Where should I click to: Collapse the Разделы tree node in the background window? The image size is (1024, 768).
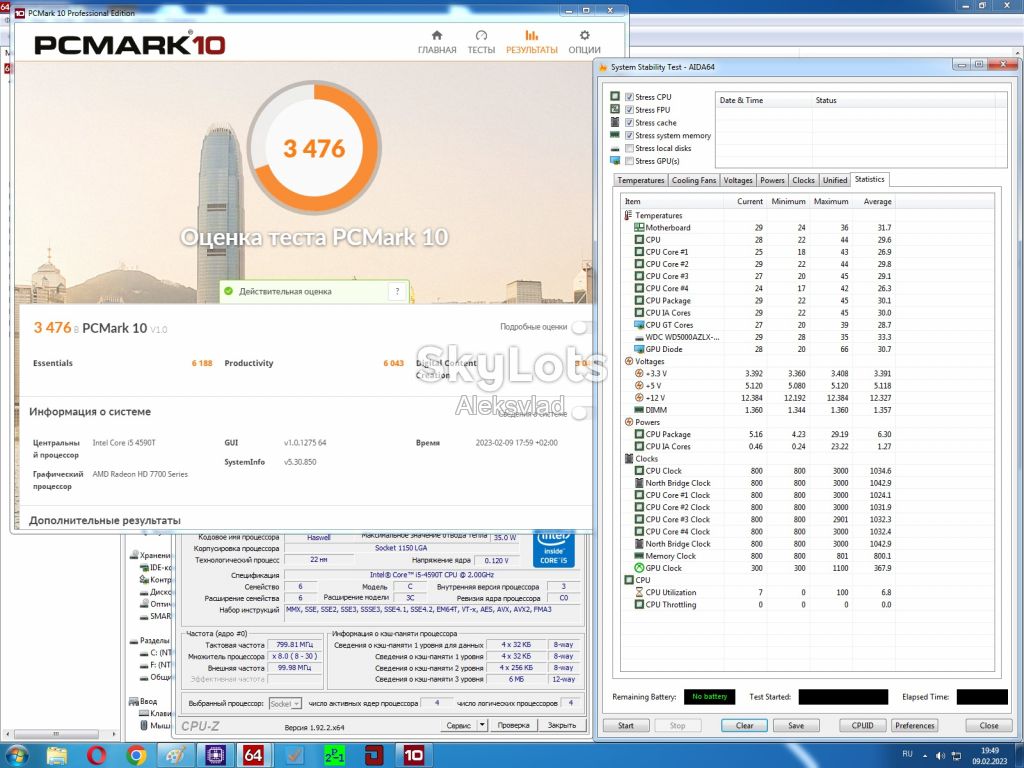coord(134,641)
